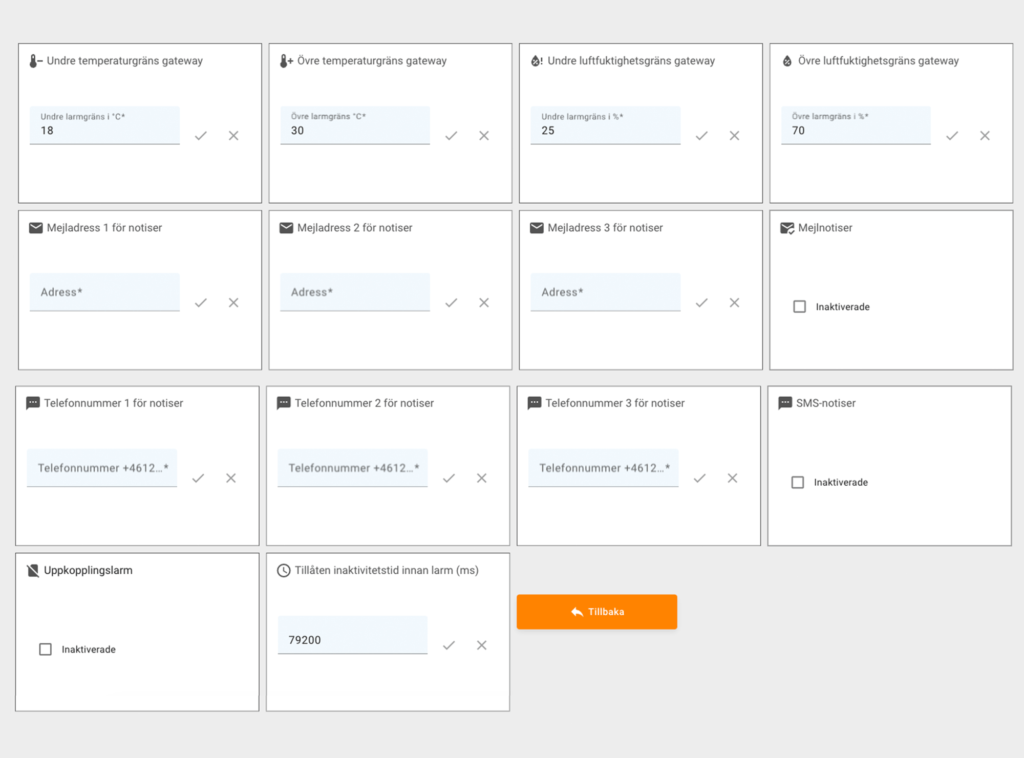Toggle the Mejlnotiser checkbox
The height and width of the screenshot is (758, 1024).
799,307
